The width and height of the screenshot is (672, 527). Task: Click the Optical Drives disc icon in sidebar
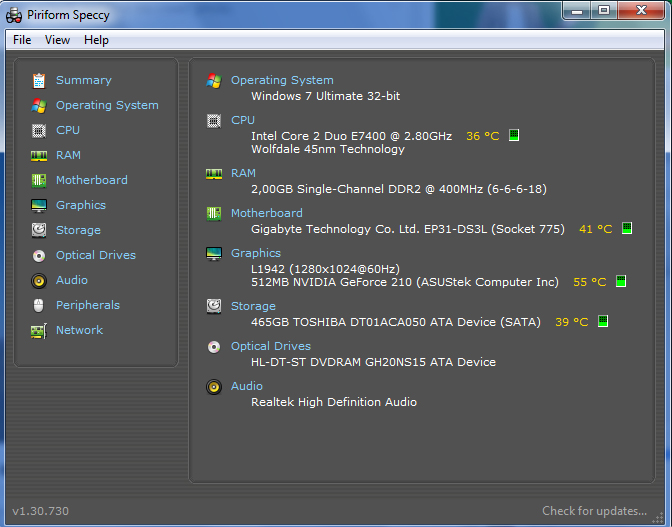point(39,256)
